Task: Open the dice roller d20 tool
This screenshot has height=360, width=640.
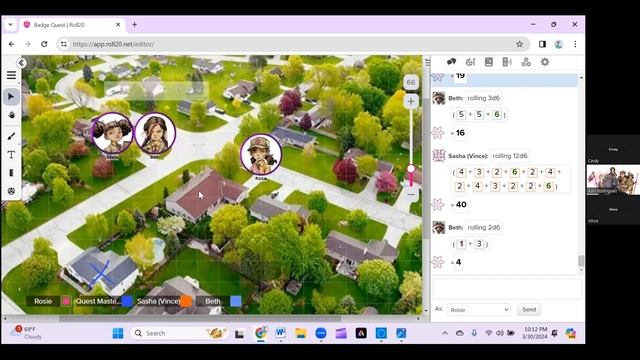Action: pos(11,191)
